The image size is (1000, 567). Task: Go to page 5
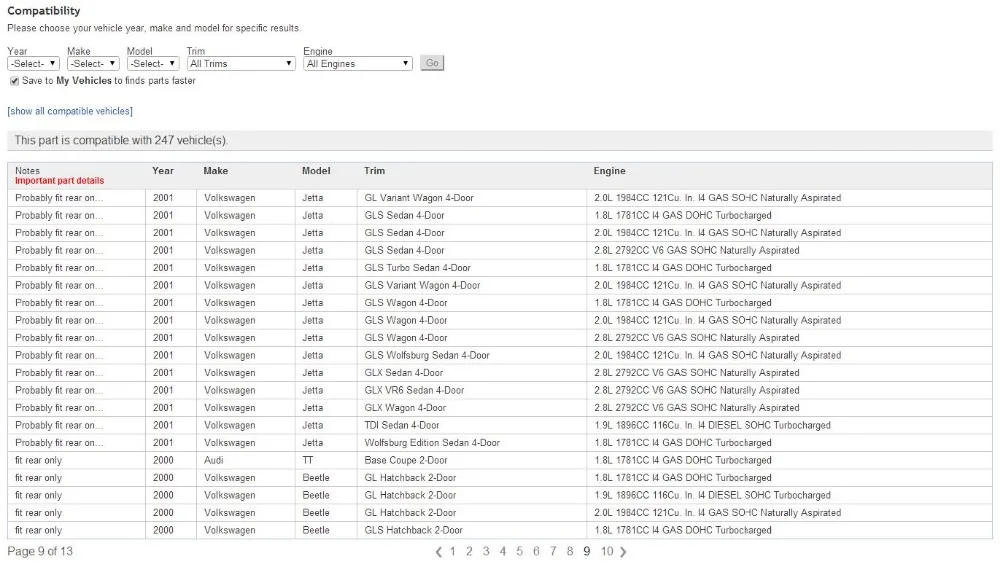pyautogui.click(x=520, y=551)
